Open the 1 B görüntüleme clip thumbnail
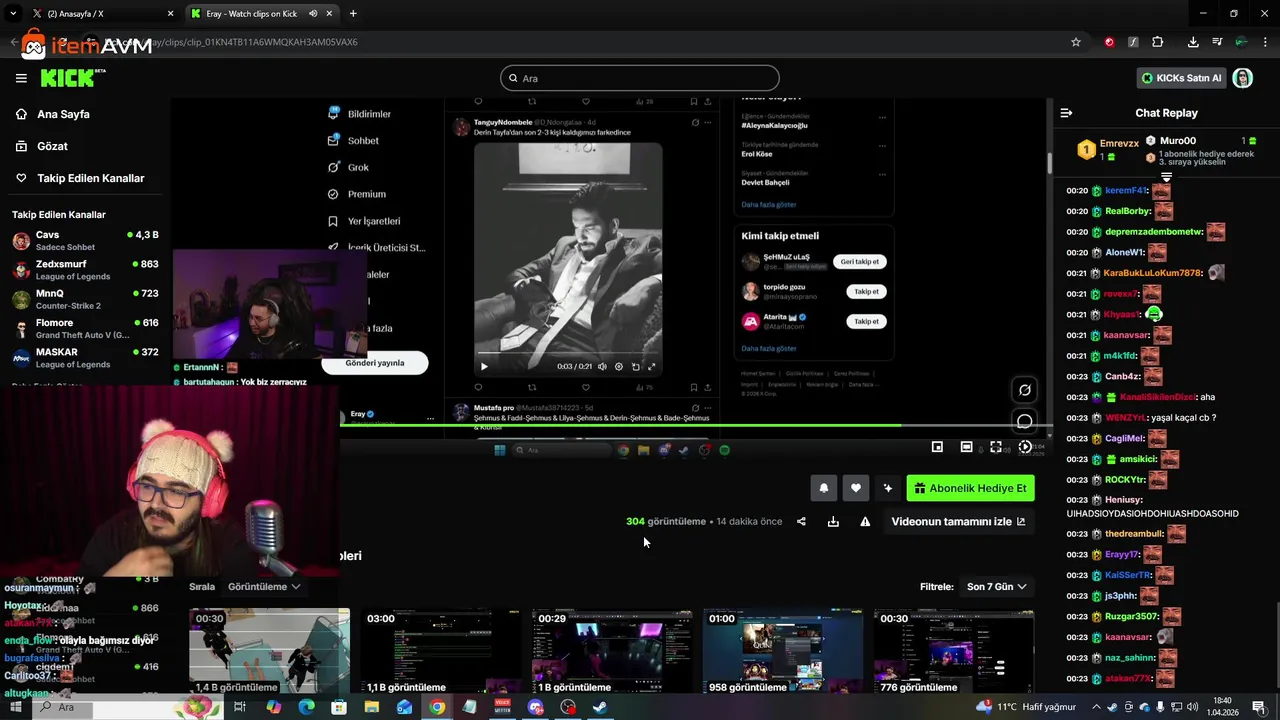1280x720 pixels. point(612,651)
